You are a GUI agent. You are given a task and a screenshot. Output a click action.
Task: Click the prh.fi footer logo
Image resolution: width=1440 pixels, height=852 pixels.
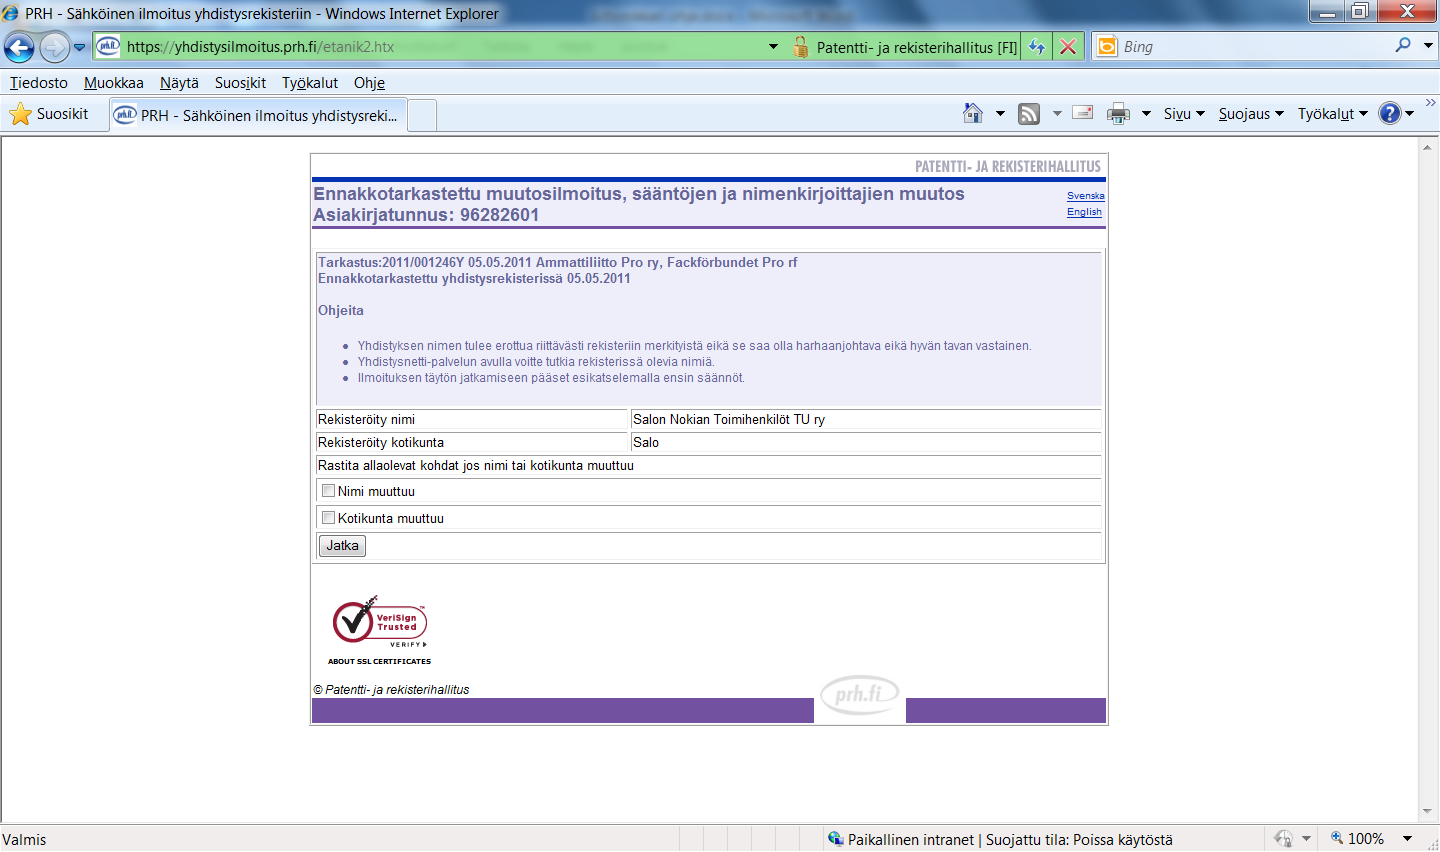coord(860,695)
